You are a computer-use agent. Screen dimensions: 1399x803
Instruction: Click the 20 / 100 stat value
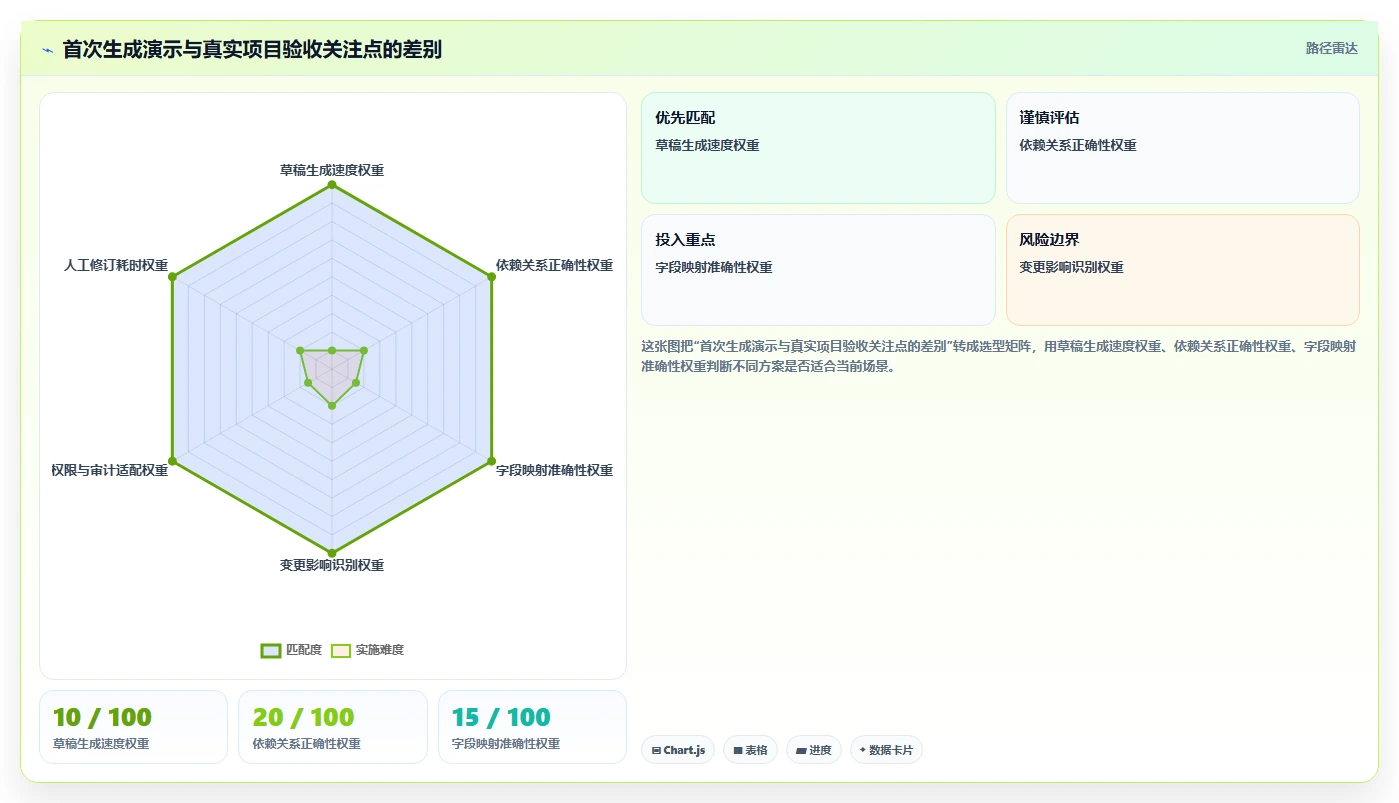pyautogui.click(x=303, y=717)
